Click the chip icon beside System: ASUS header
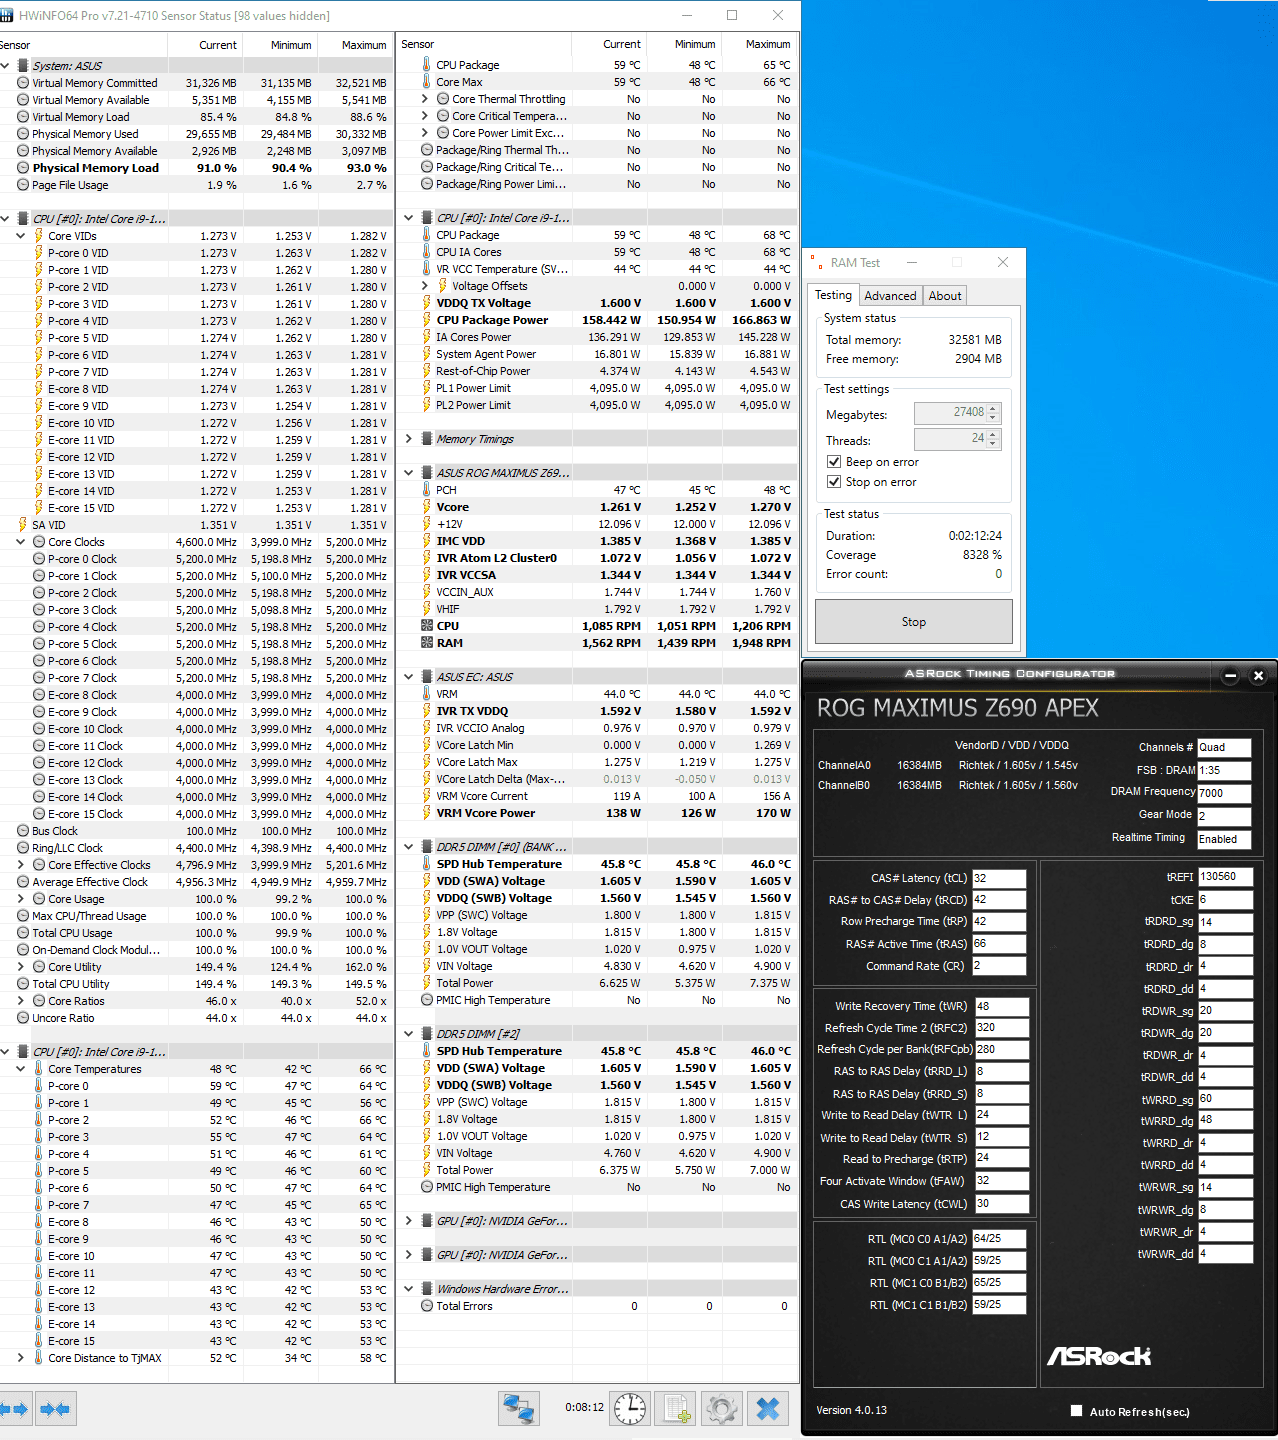This screenshot has height=1440, width=1278. [23, 66]
